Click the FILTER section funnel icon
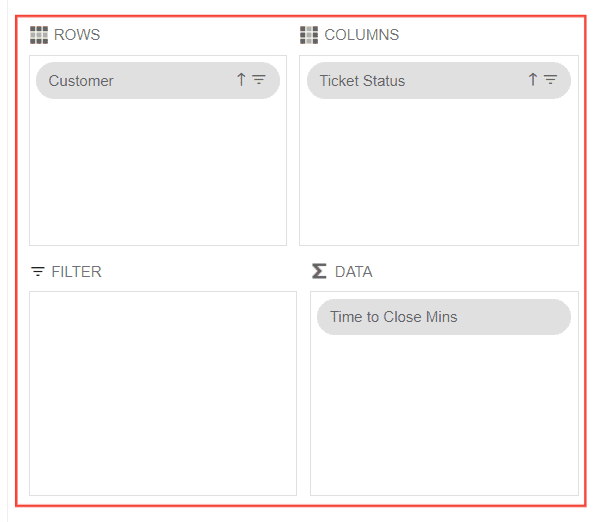594x522 pixels. pos(38,272)
